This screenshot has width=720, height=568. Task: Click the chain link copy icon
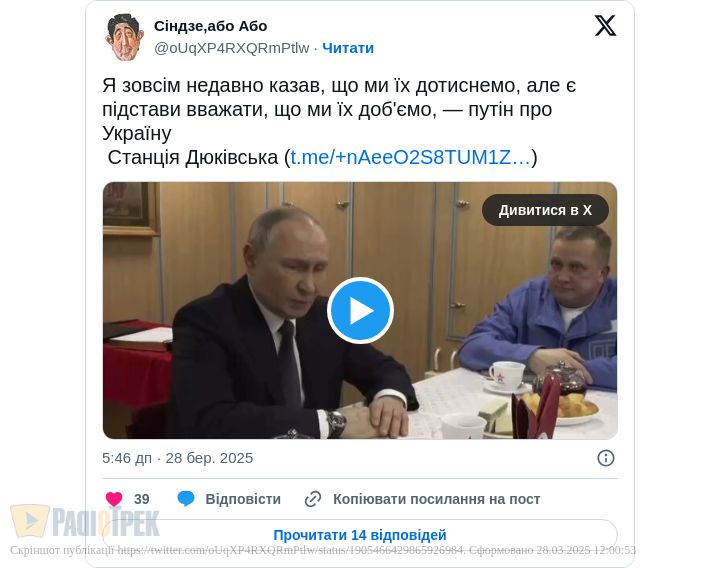313,499
